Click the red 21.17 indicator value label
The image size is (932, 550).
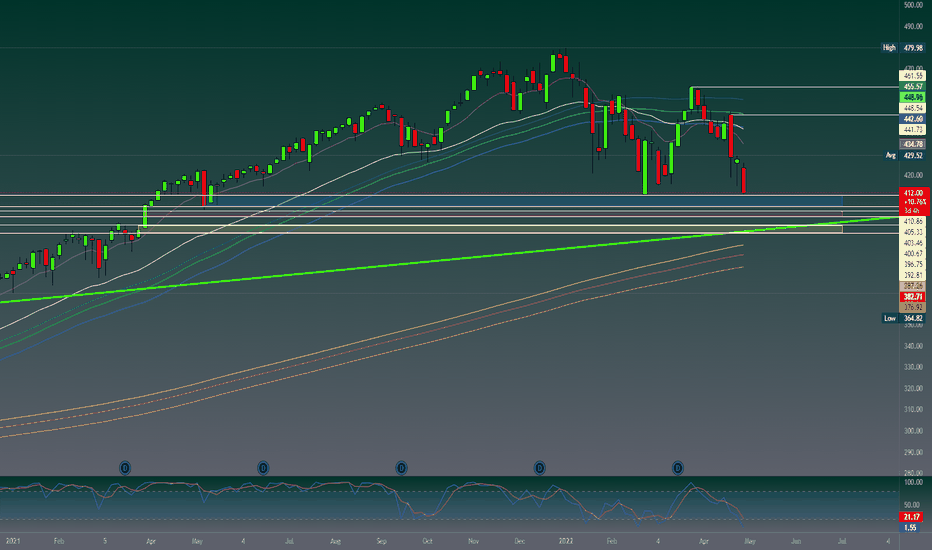pyautogui.click(x=913, y=517)
